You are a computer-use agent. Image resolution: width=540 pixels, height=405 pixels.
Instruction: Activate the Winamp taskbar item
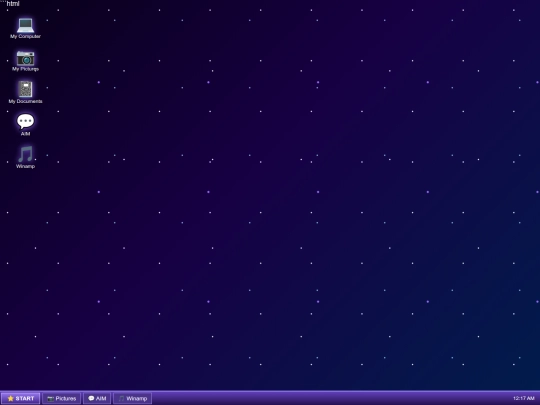(133, 398)
